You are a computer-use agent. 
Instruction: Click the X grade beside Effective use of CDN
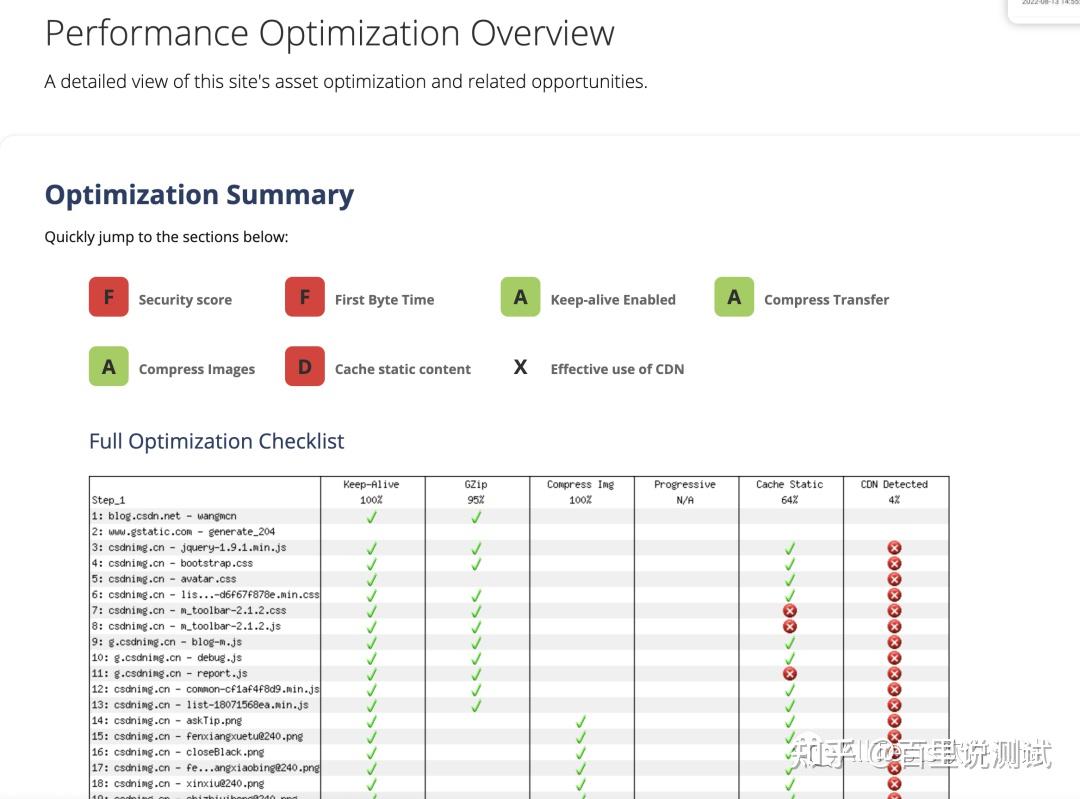point(520,367)
